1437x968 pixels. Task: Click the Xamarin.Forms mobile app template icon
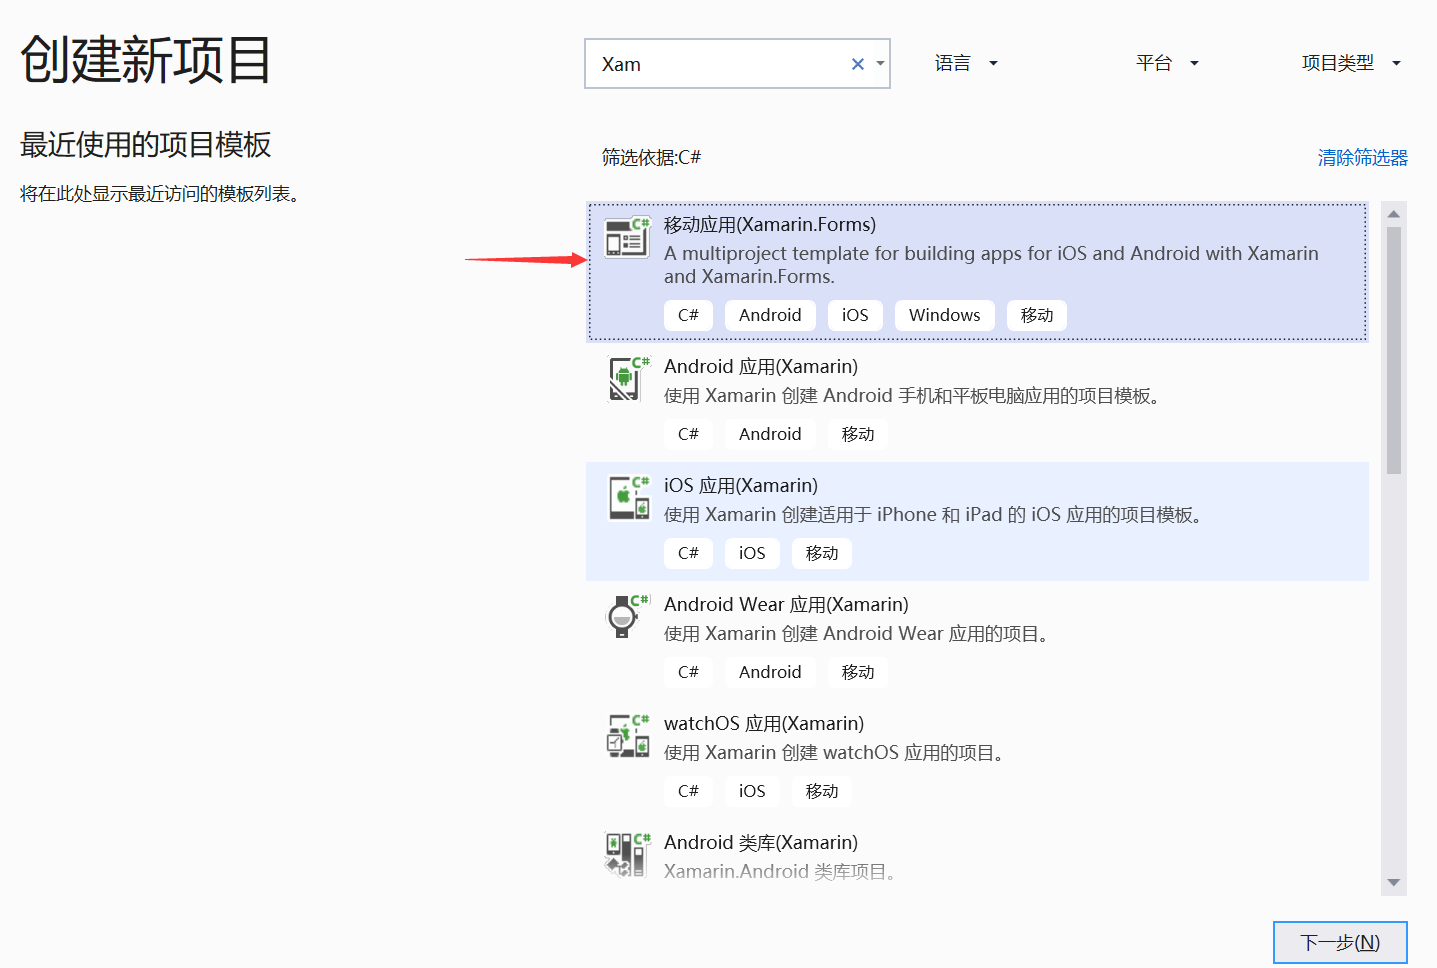(x=627, y=237)
